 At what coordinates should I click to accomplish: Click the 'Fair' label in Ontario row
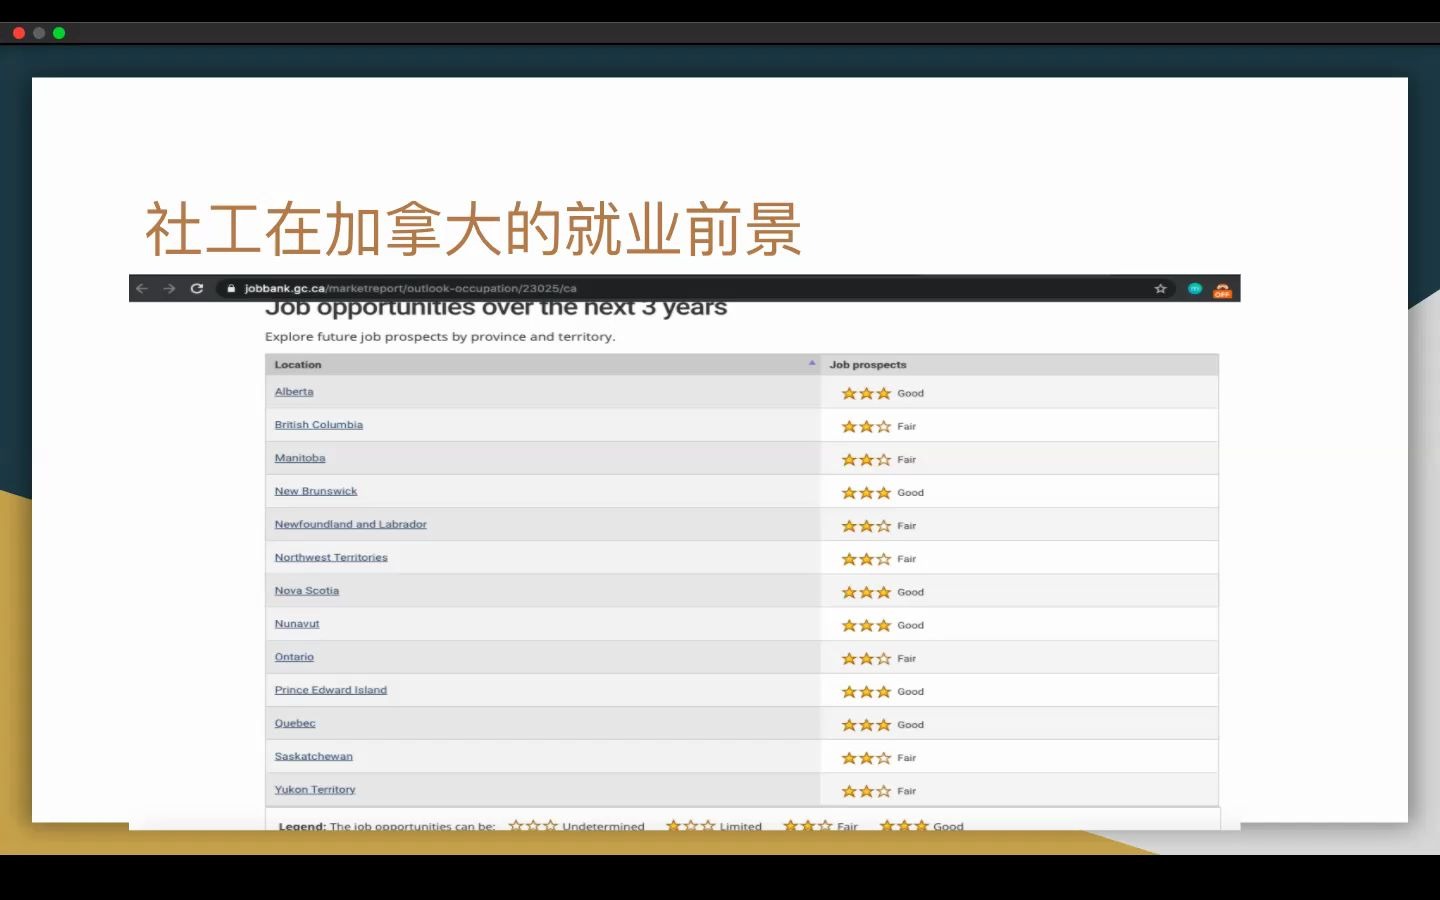pos(906,659)
